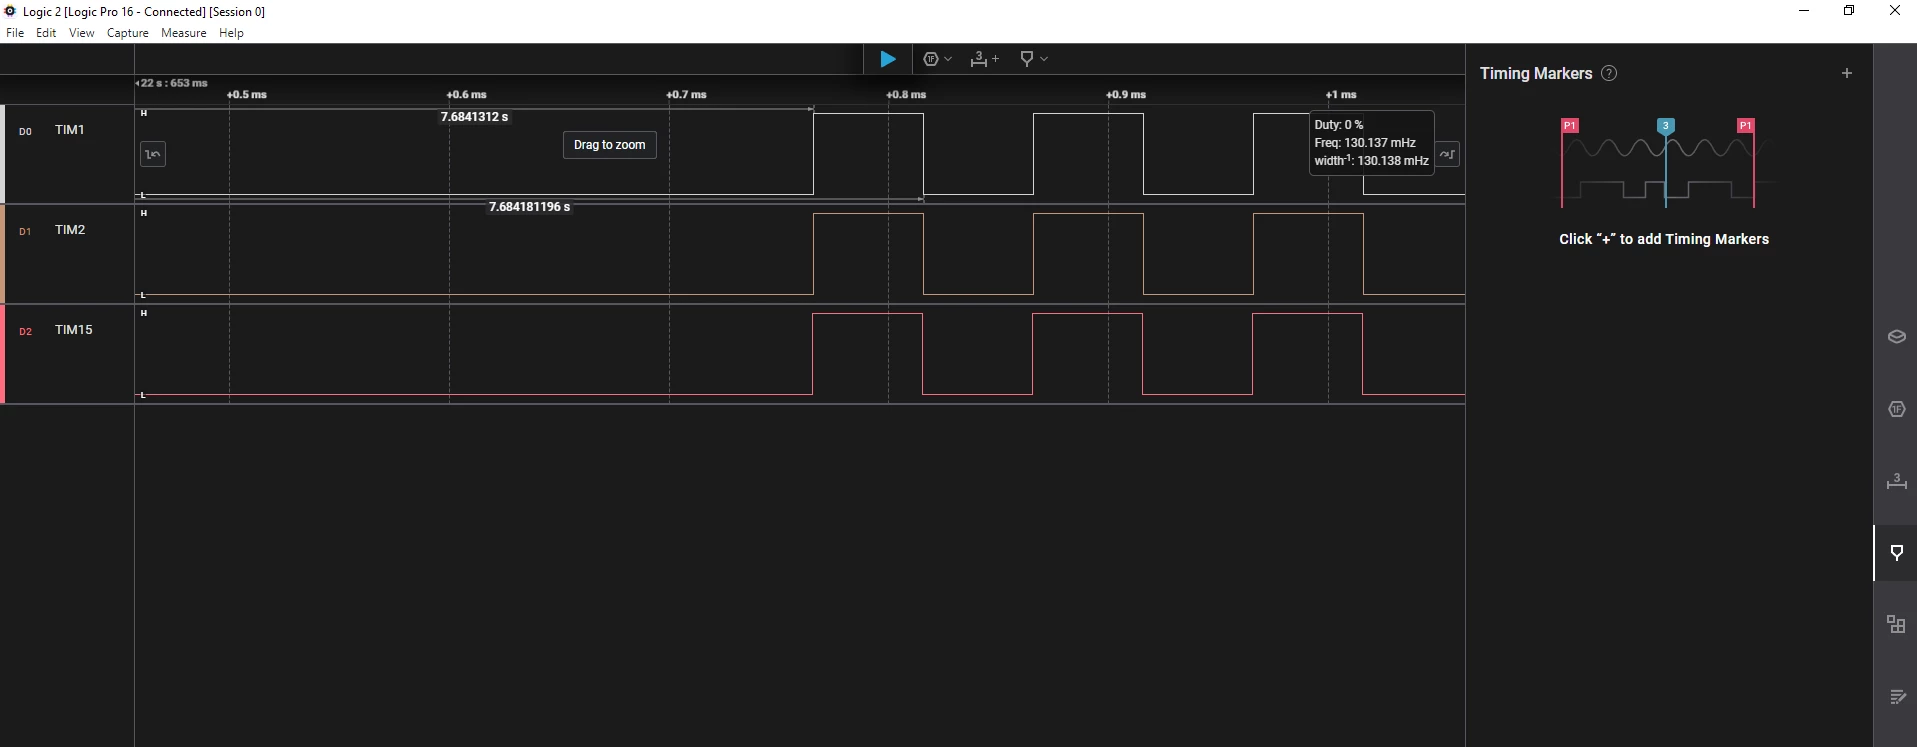
Task: Click the +0.9 ms timeline tick
Action: coord(1127,95)
